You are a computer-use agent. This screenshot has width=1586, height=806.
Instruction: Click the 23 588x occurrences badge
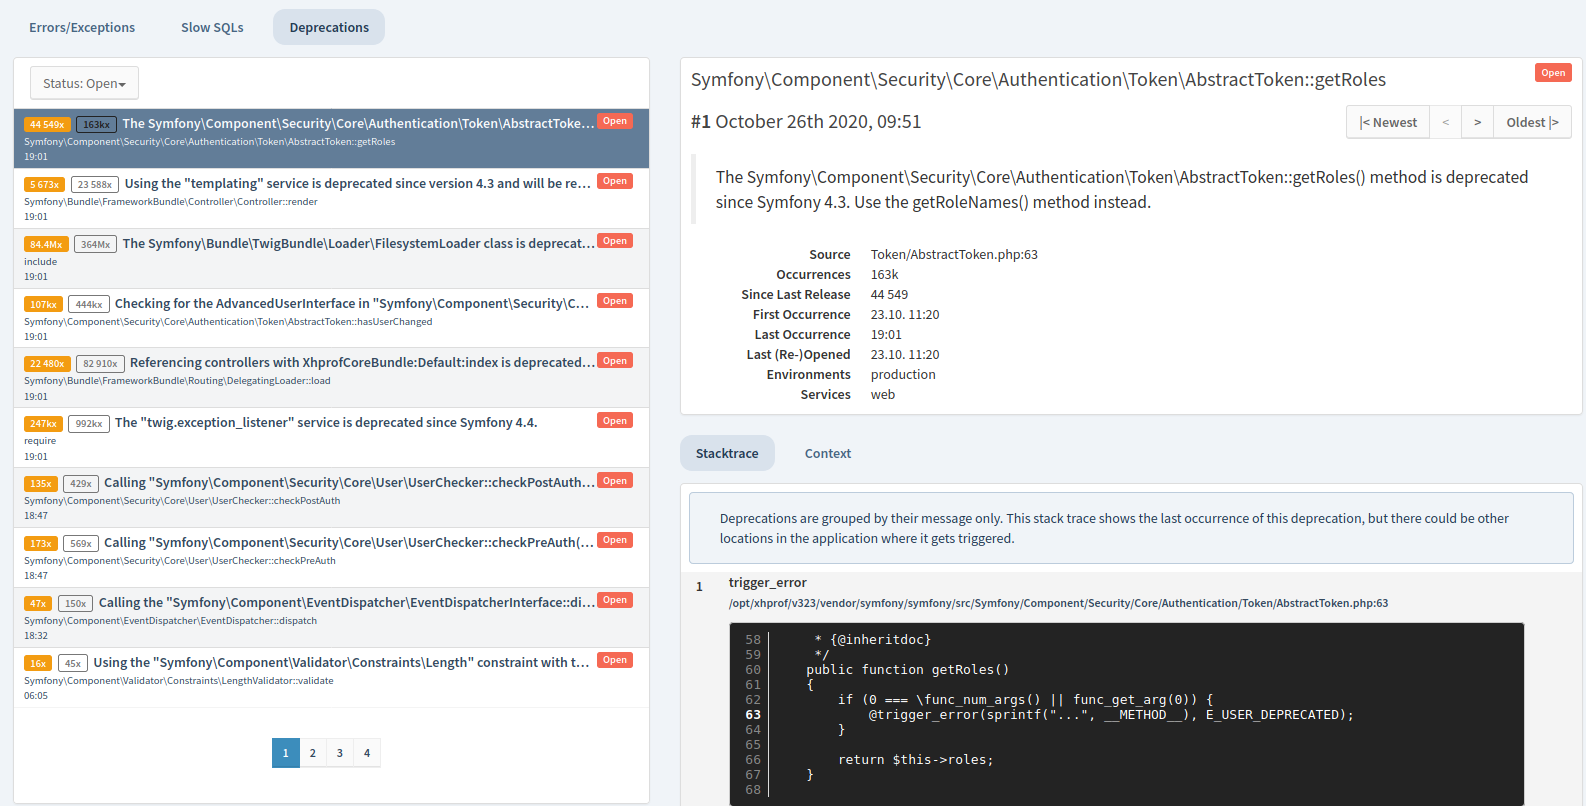95,184
